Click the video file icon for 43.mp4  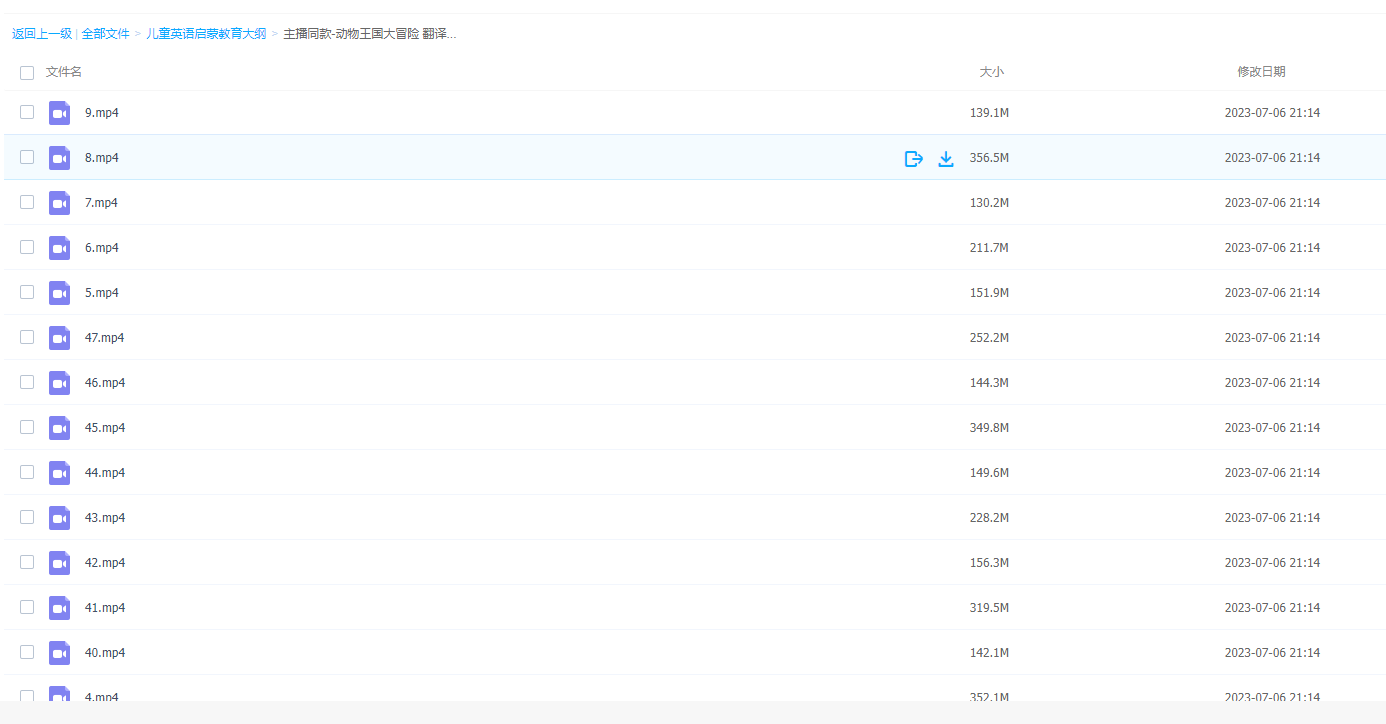pos(59,518)
